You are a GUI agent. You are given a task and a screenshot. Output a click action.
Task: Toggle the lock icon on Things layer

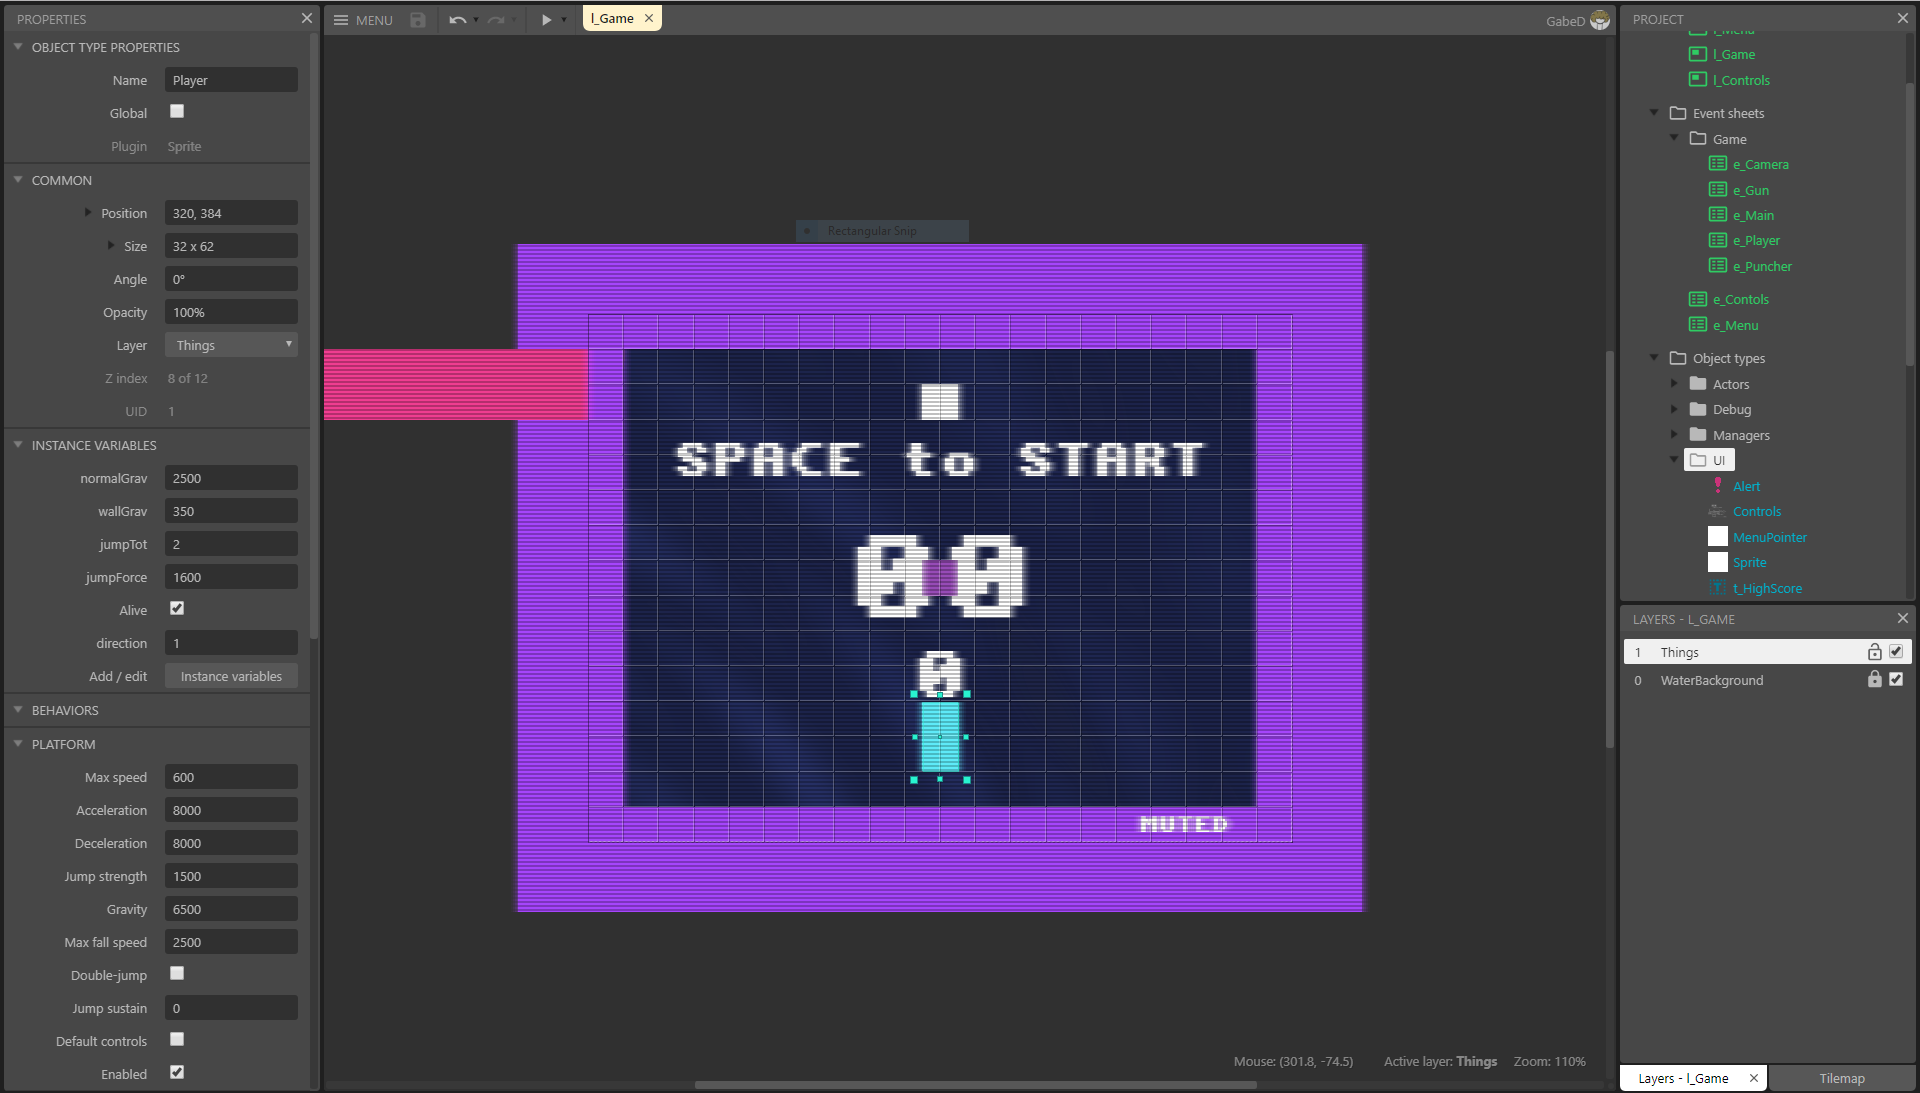pyautogui.click(x=1874, y=652)
